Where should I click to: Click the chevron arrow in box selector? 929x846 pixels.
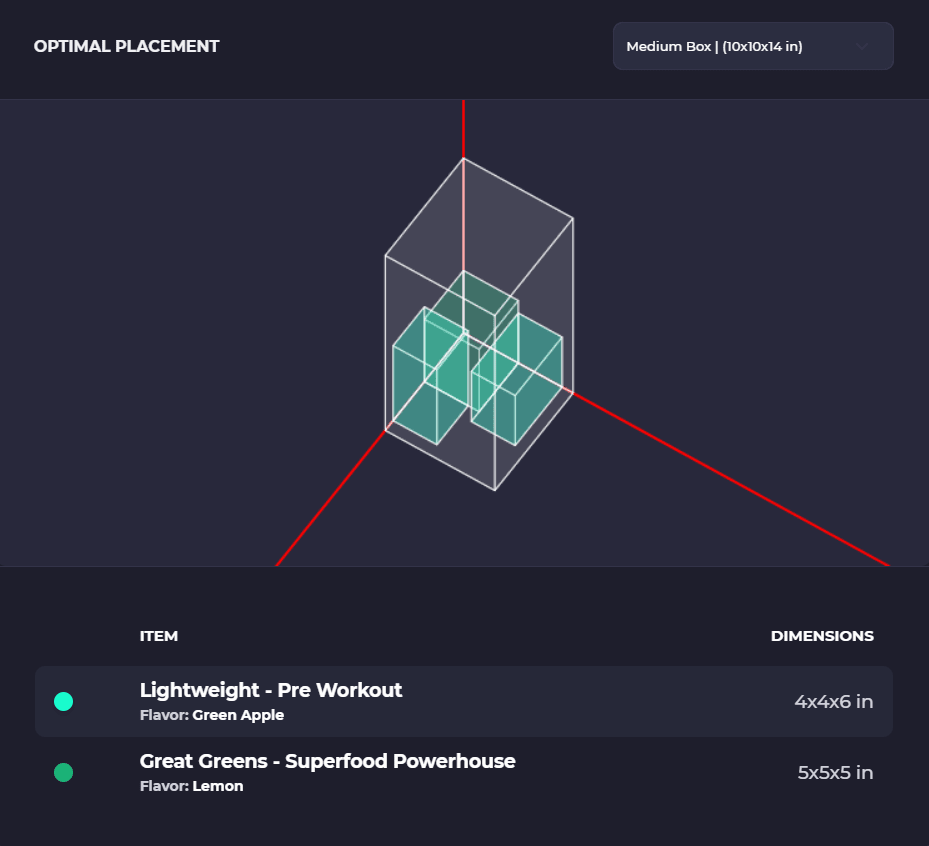click(862, 46)
